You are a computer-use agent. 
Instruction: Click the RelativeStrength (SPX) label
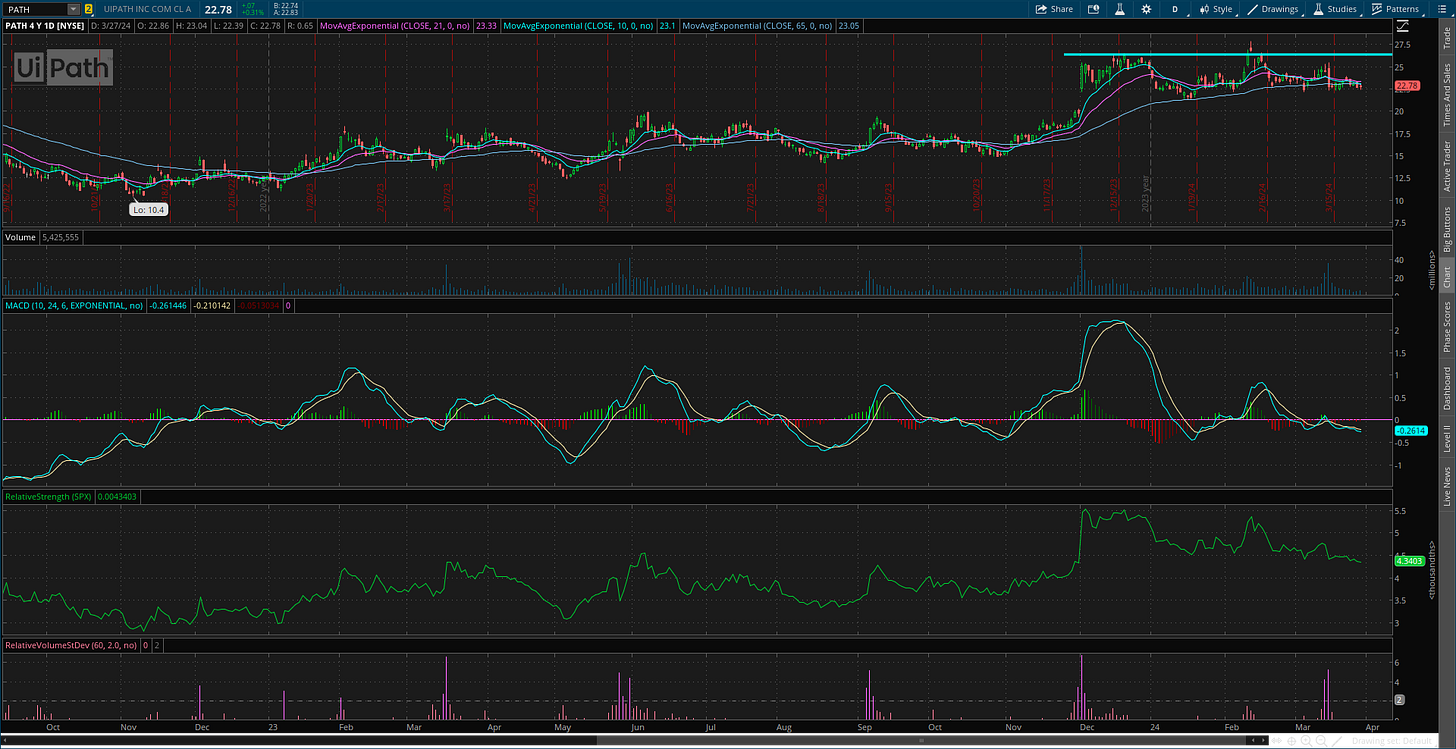tap(49, 496)
